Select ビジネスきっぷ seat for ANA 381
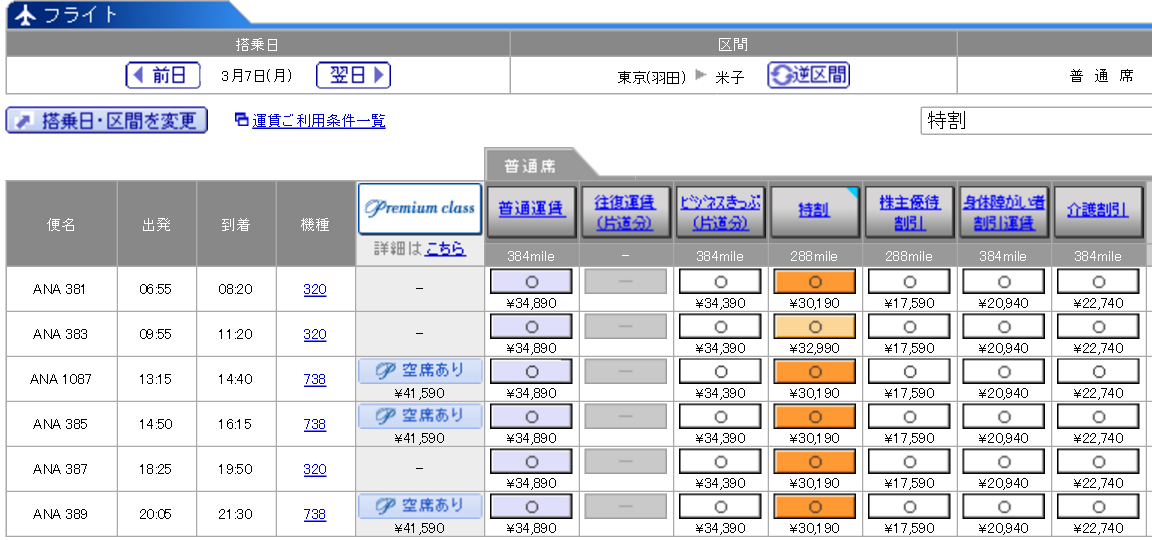The image size is (1152, 540). point(721,282)
